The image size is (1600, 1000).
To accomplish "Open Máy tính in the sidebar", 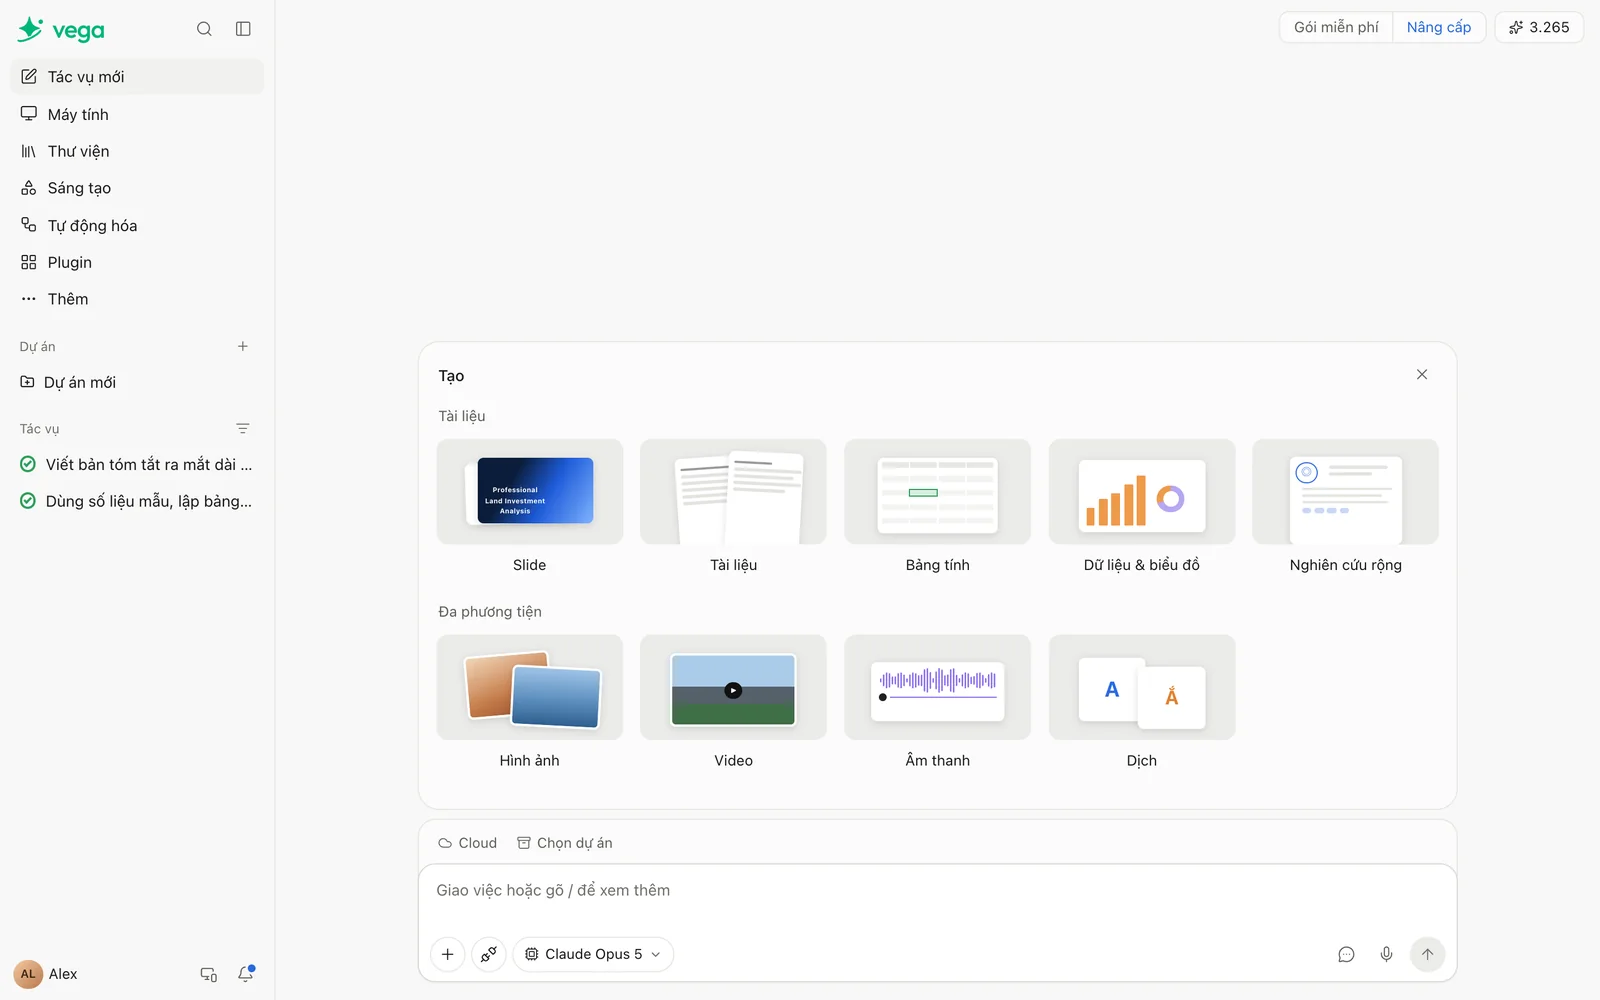I will pyautogui.click(x=137, y=114).
